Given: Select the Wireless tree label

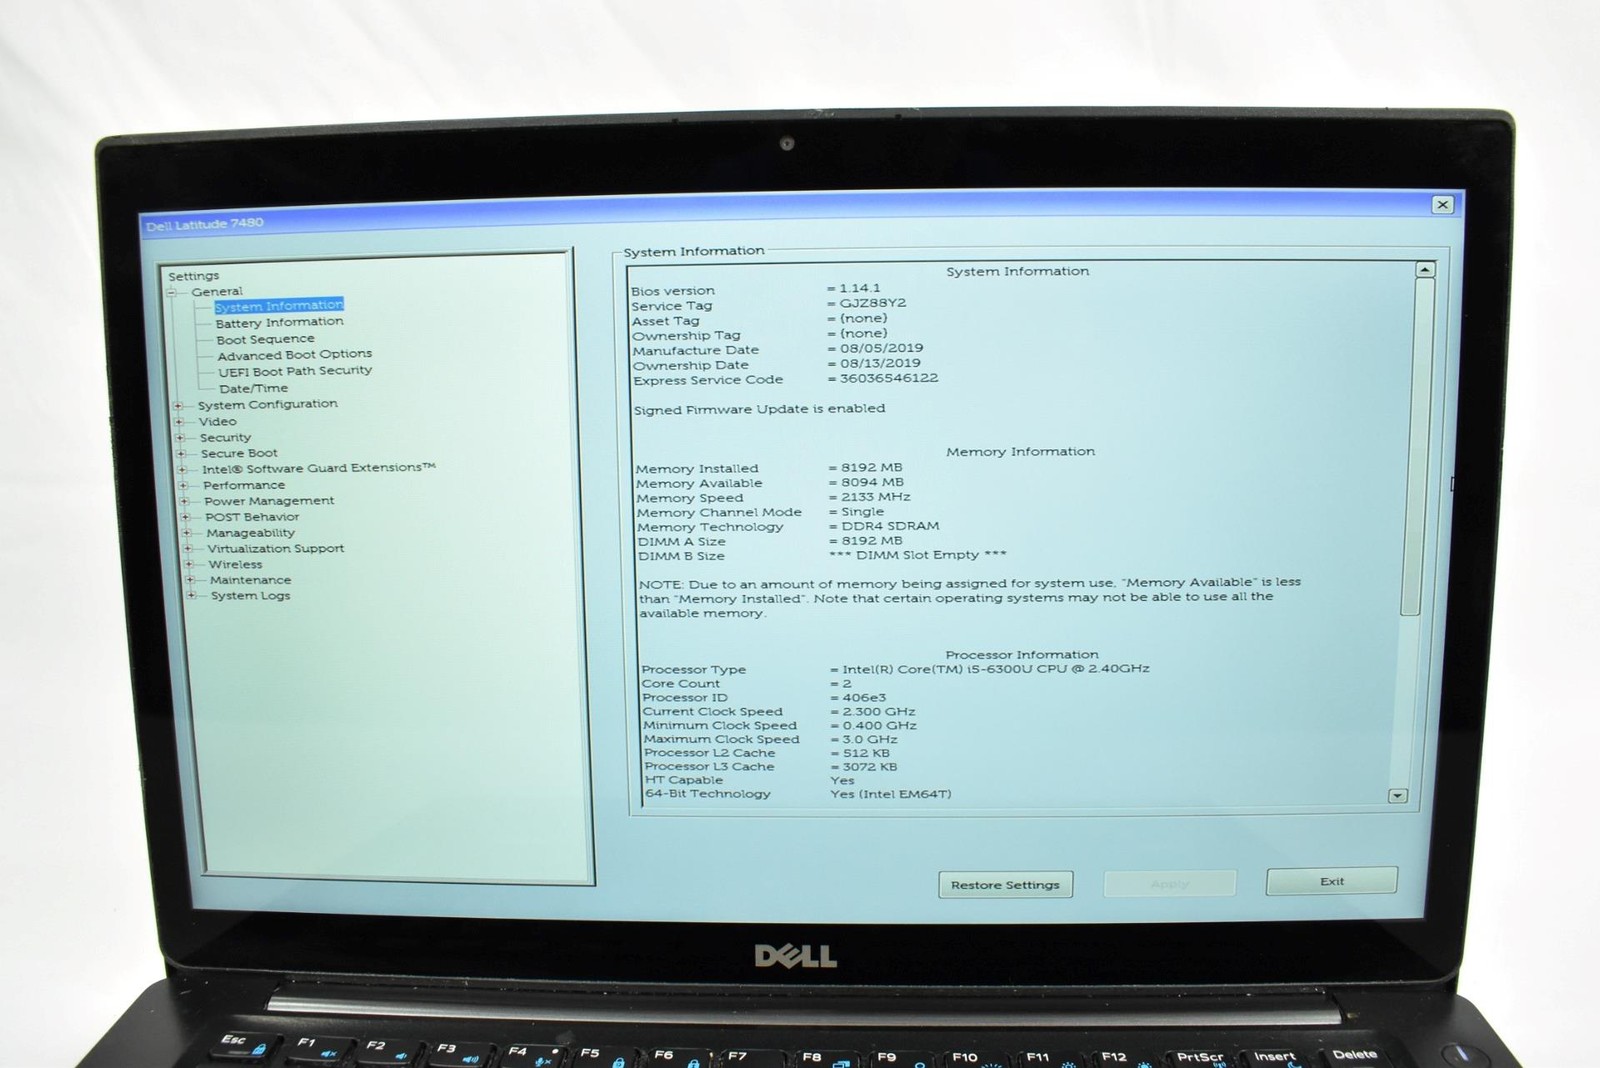Looking at the screenshot, I should pos(235,565).
